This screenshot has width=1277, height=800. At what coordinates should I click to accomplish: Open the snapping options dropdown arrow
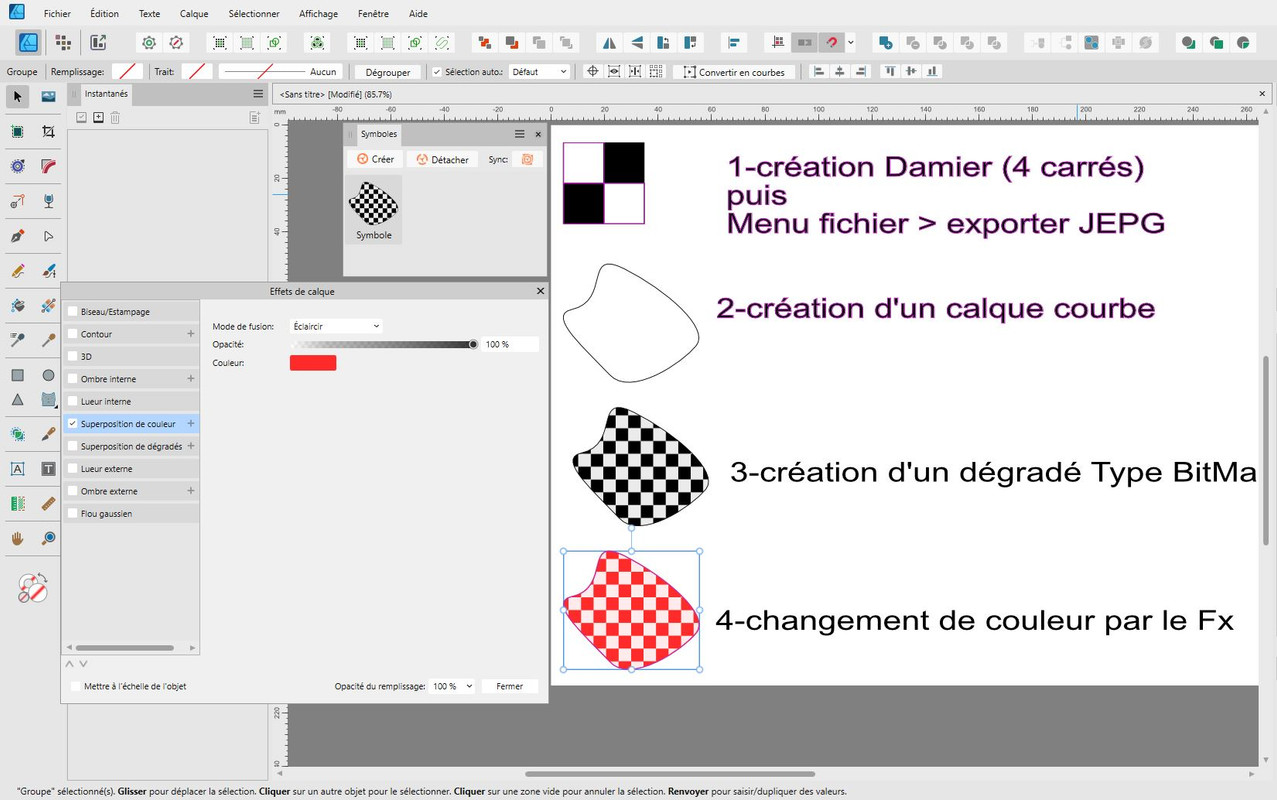coord(851,43)
